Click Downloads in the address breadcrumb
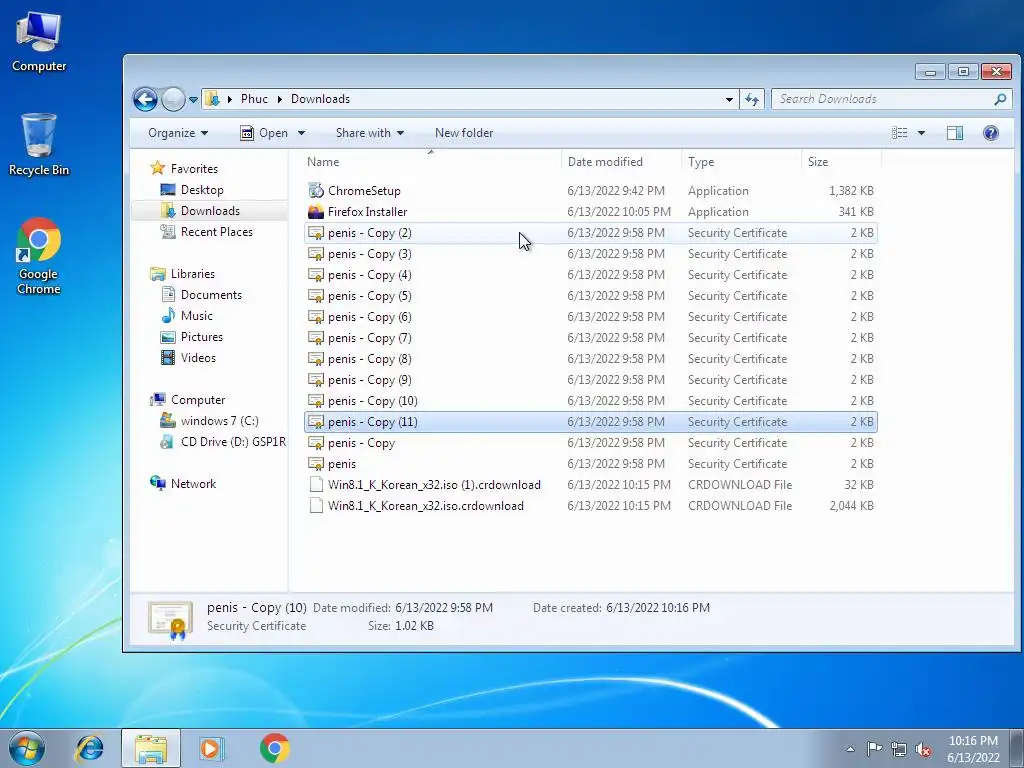This screenshot has width=1024, height=768. (320, 99)
